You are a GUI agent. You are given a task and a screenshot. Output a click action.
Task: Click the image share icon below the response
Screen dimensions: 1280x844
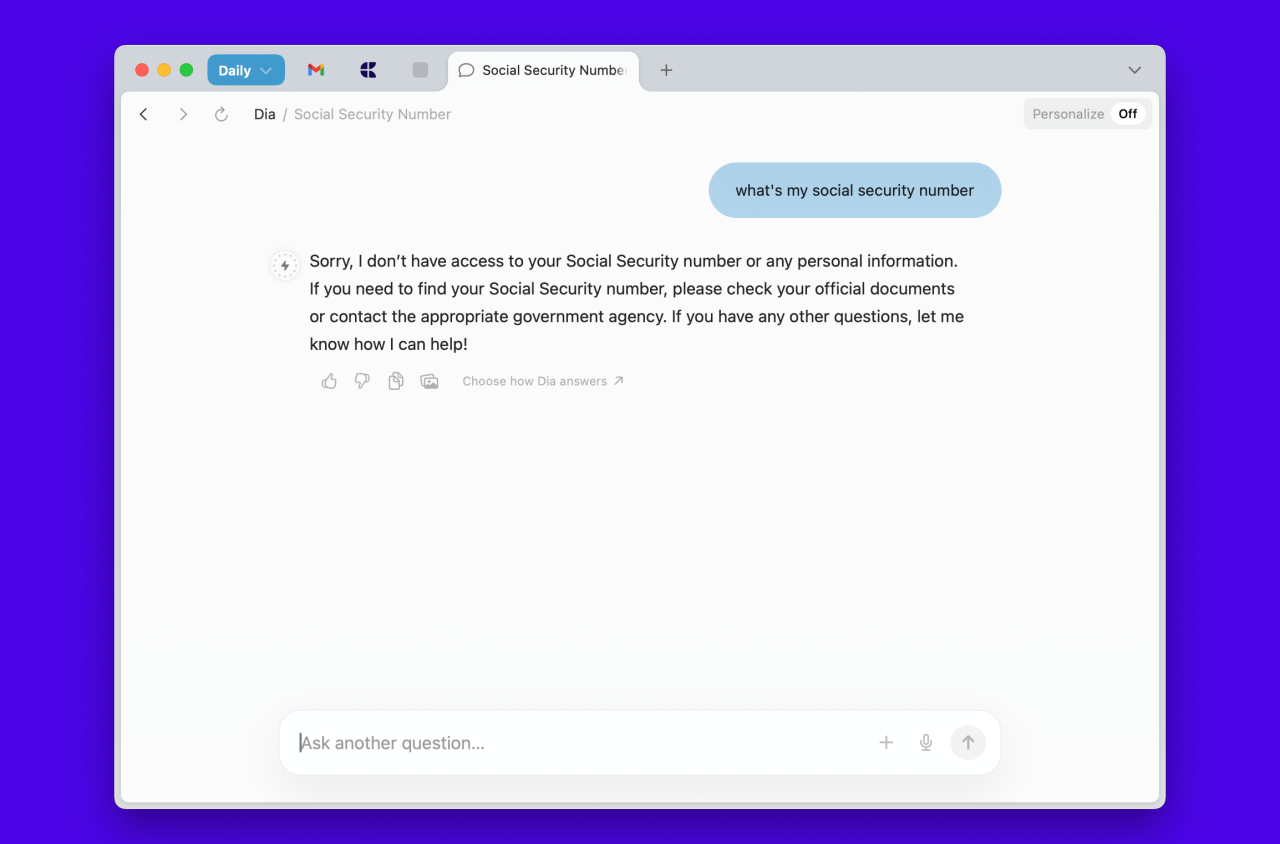point(430,381)
